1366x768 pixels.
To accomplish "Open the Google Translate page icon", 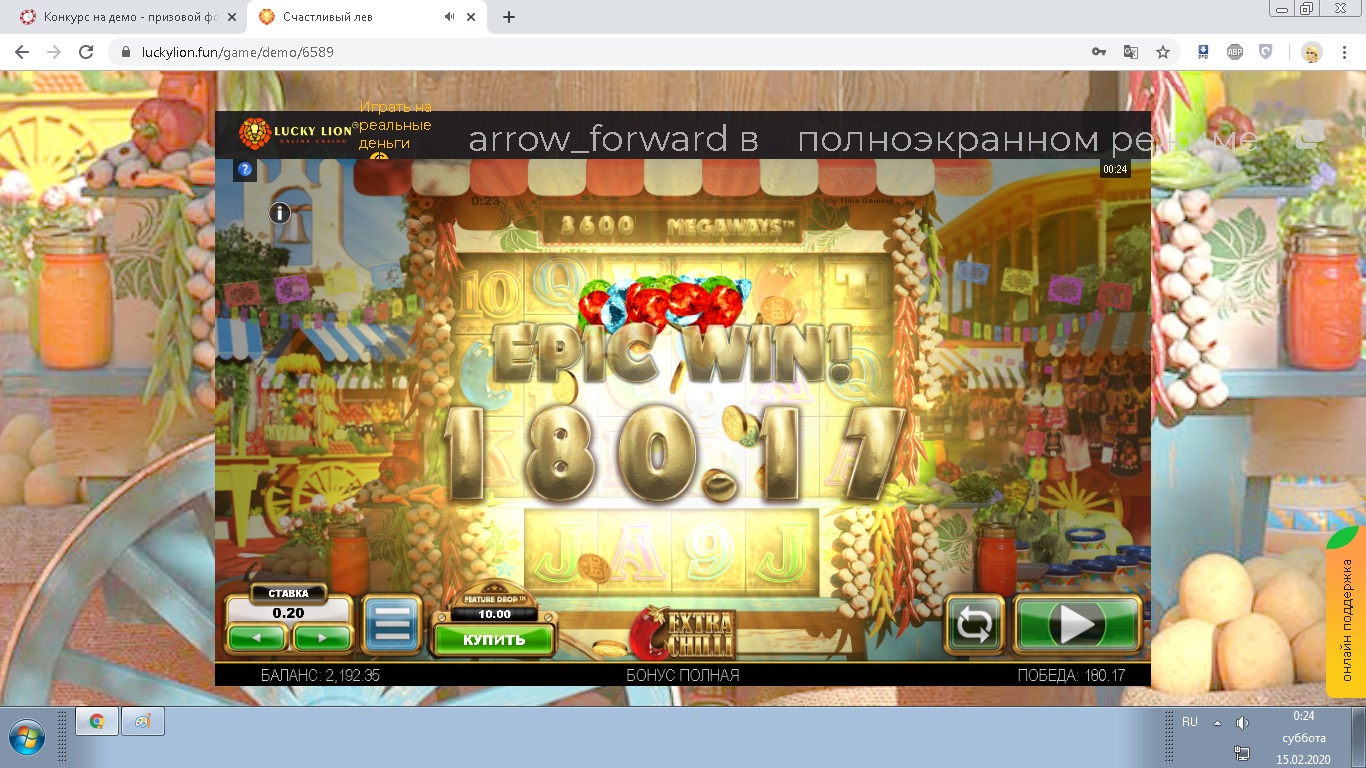I will (1131, 52).
